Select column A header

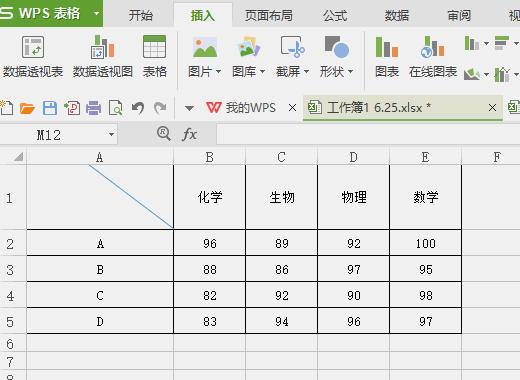[x=100, y=157]
